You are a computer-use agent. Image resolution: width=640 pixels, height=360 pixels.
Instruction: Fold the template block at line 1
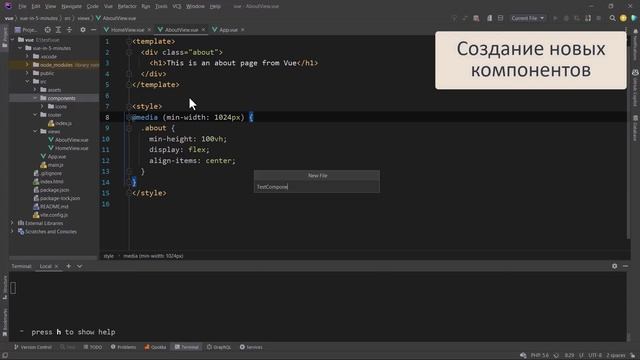pyautogui.click(x=129, y=41)
